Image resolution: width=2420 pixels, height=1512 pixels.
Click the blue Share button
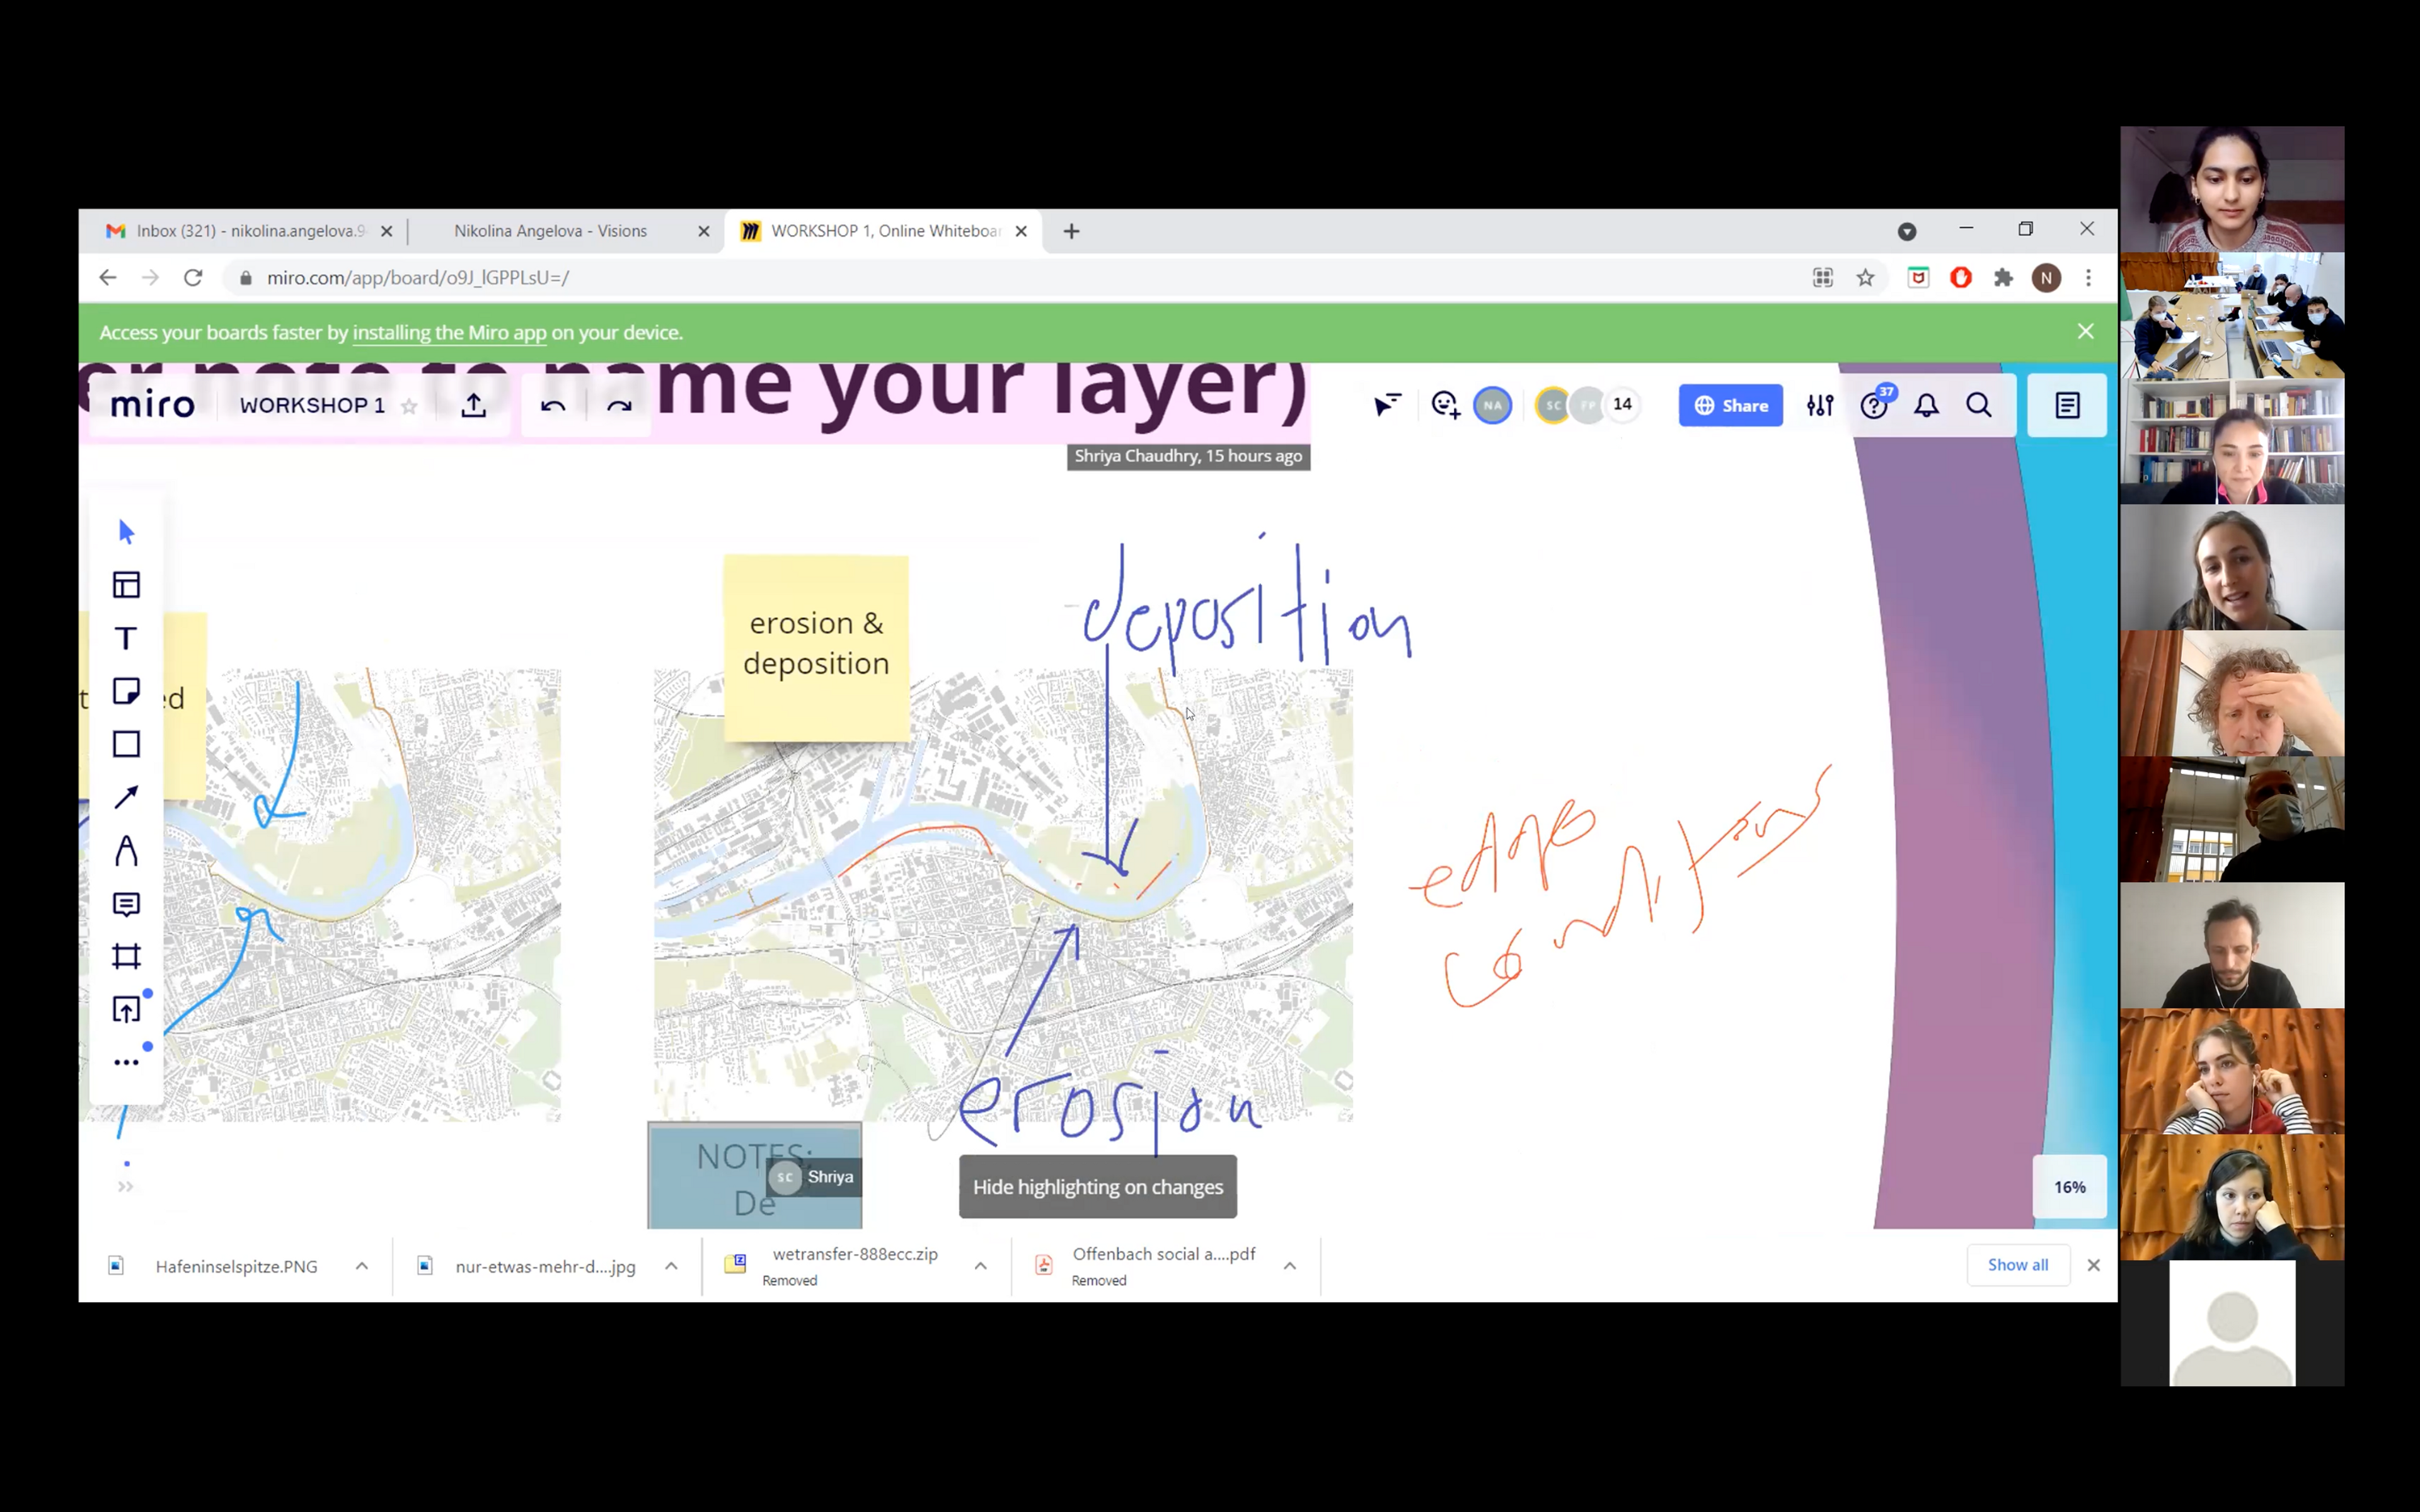click(x=1730, y=405)
